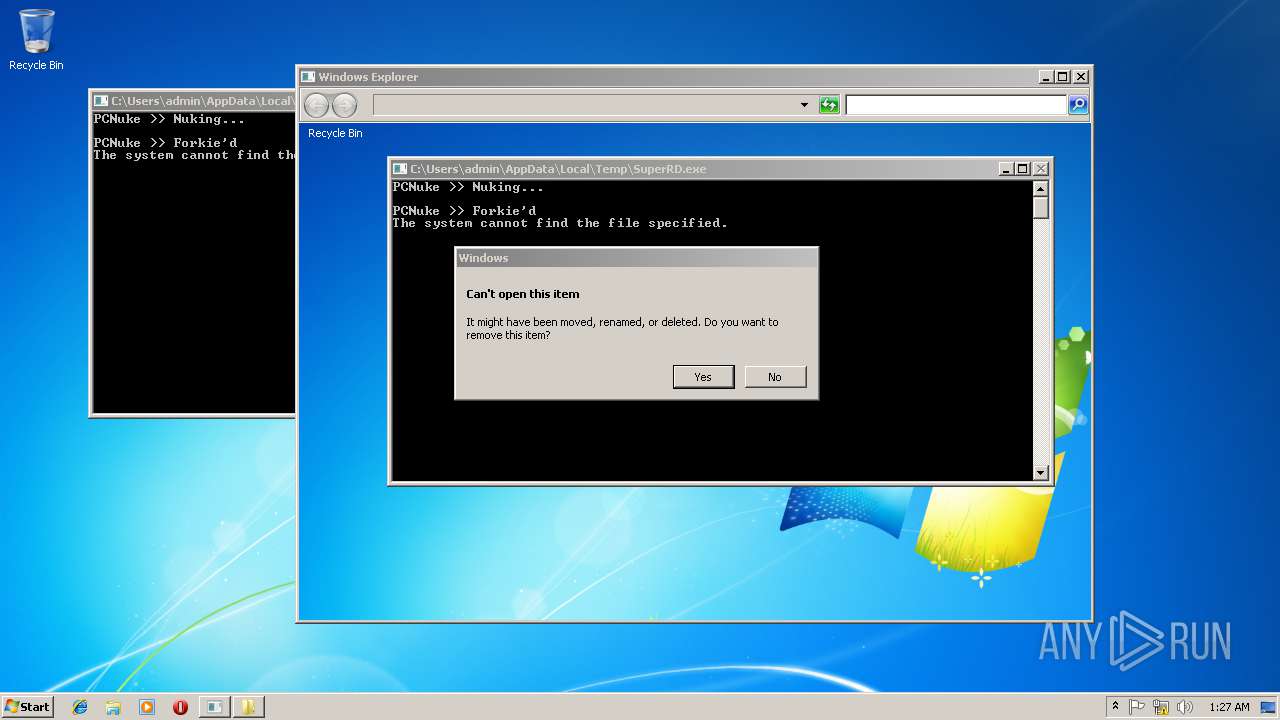Open the file explorer taskbar icon
Screen dimensions: 1280x720
pyautogui.click(x=113, y=707)
